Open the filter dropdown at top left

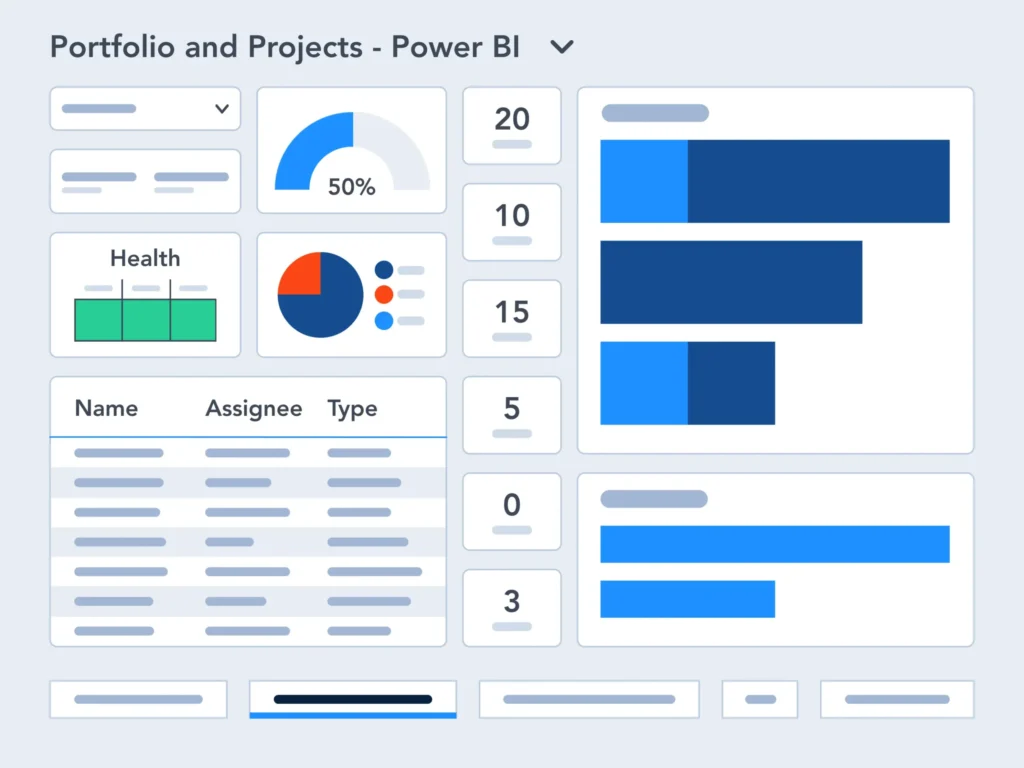click(144, 108)
